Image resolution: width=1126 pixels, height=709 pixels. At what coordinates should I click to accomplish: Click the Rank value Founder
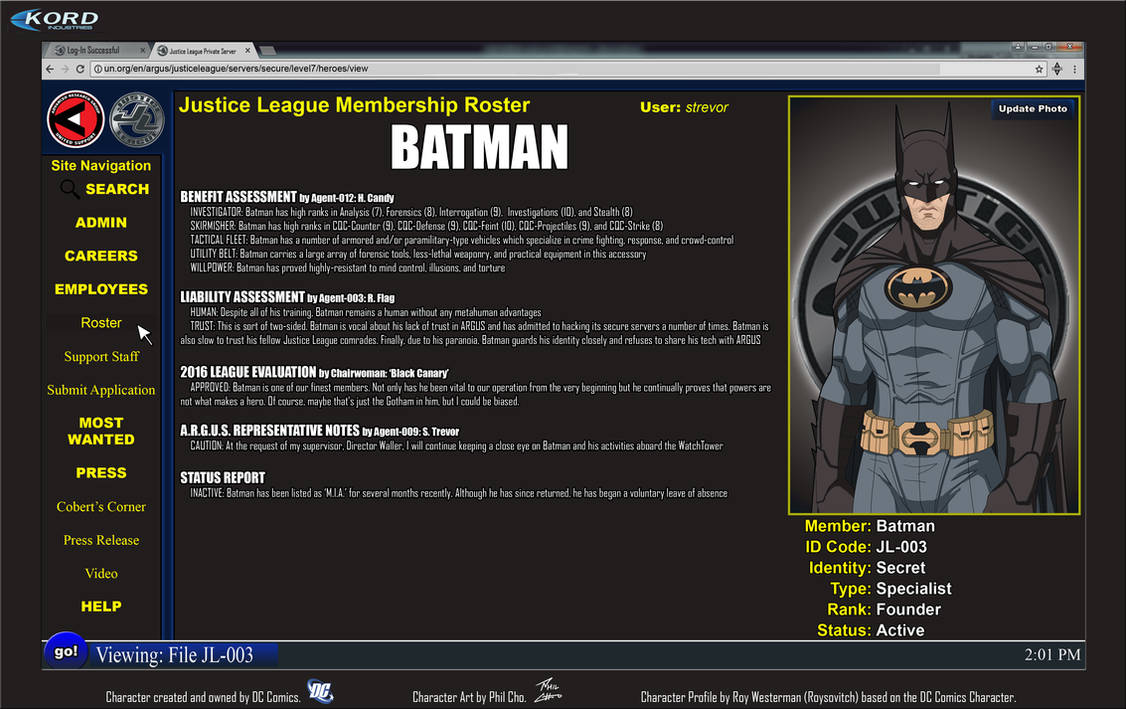coord(908,609)
